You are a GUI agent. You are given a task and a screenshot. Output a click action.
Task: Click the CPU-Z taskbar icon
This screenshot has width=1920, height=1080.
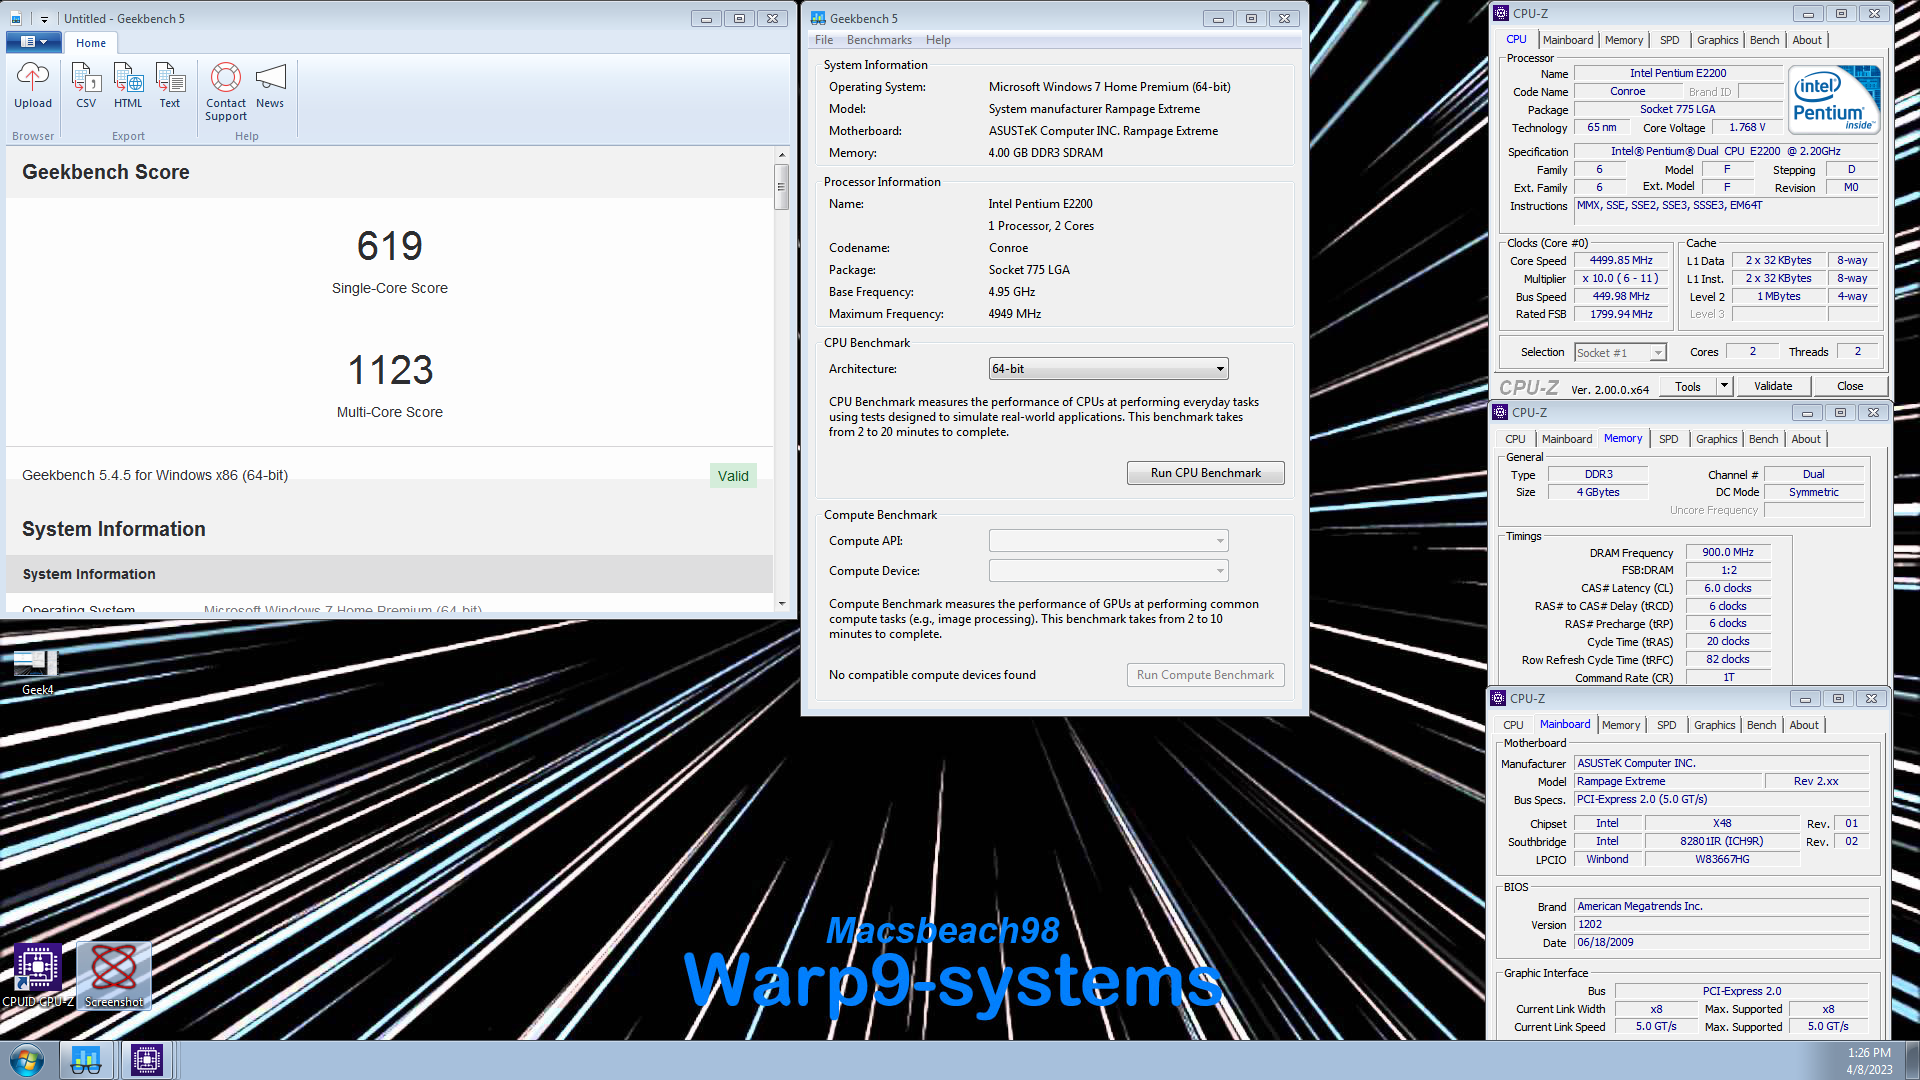(147, 1060)
